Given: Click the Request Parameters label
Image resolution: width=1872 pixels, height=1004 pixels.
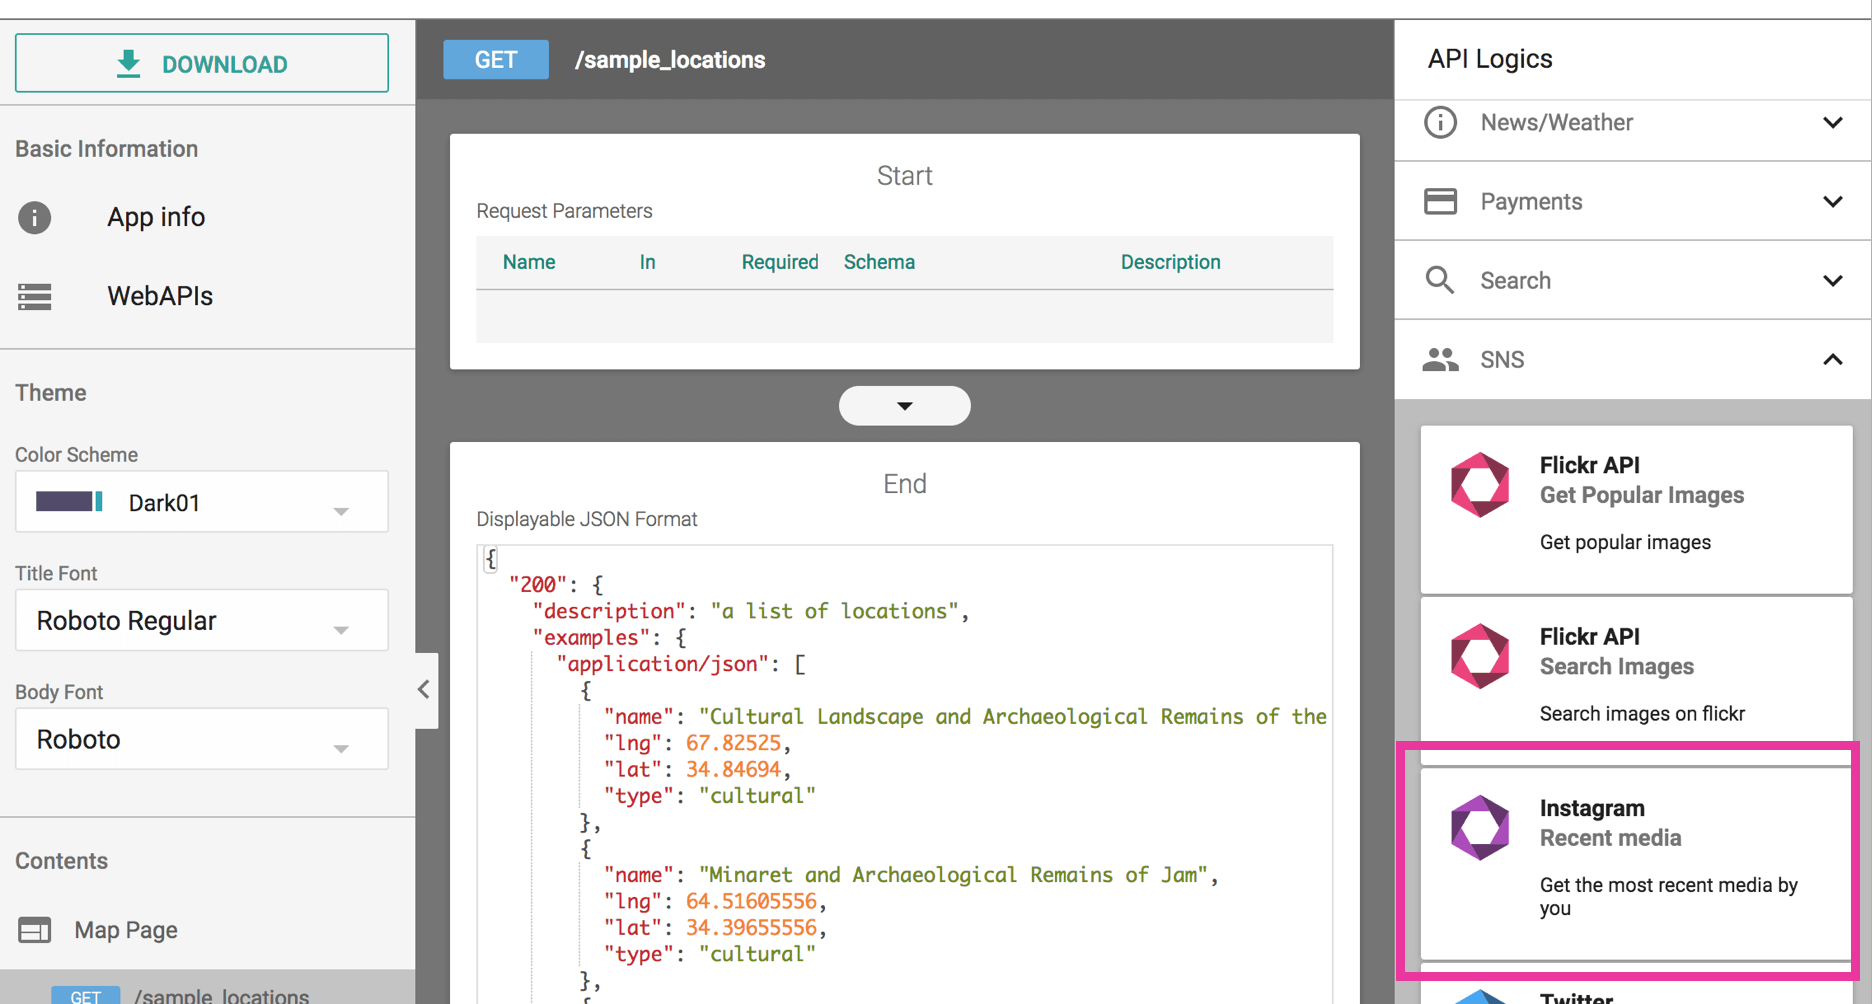Looking at the screenshot, I should [564, 211].
